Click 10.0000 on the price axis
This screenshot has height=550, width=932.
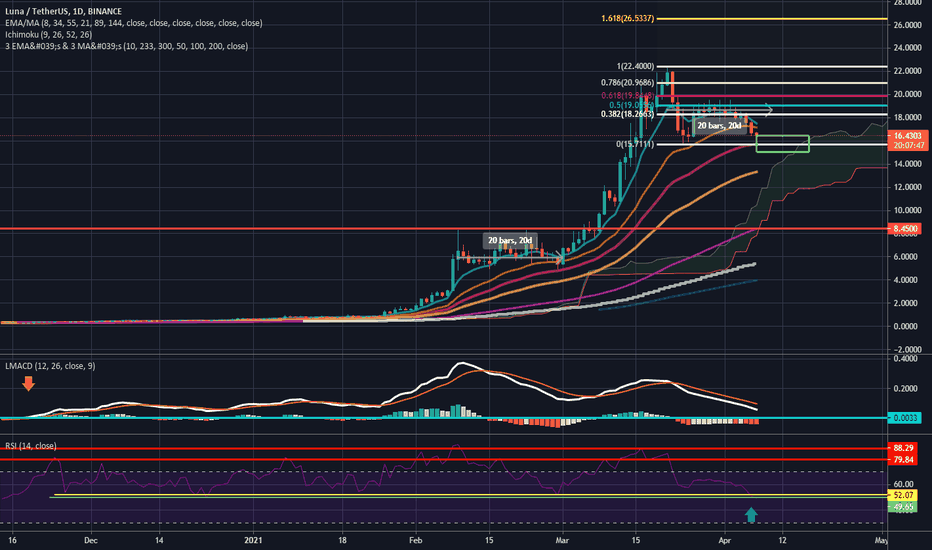coord(907,210)
